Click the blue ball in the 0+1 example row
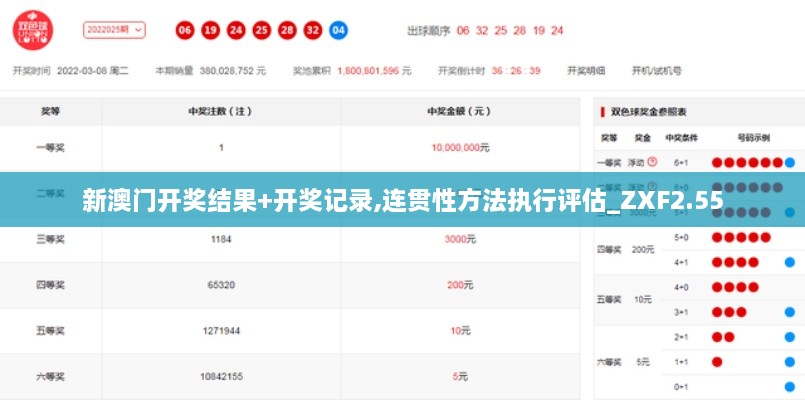The image size is (805, 400). 790,387
